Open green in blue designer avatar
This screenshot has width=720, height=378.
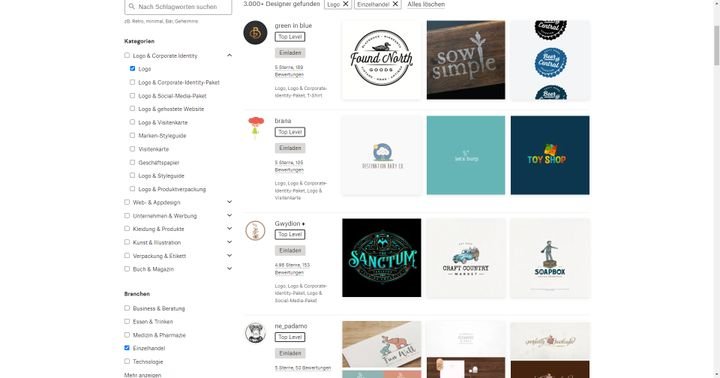[x=255, y=33]
